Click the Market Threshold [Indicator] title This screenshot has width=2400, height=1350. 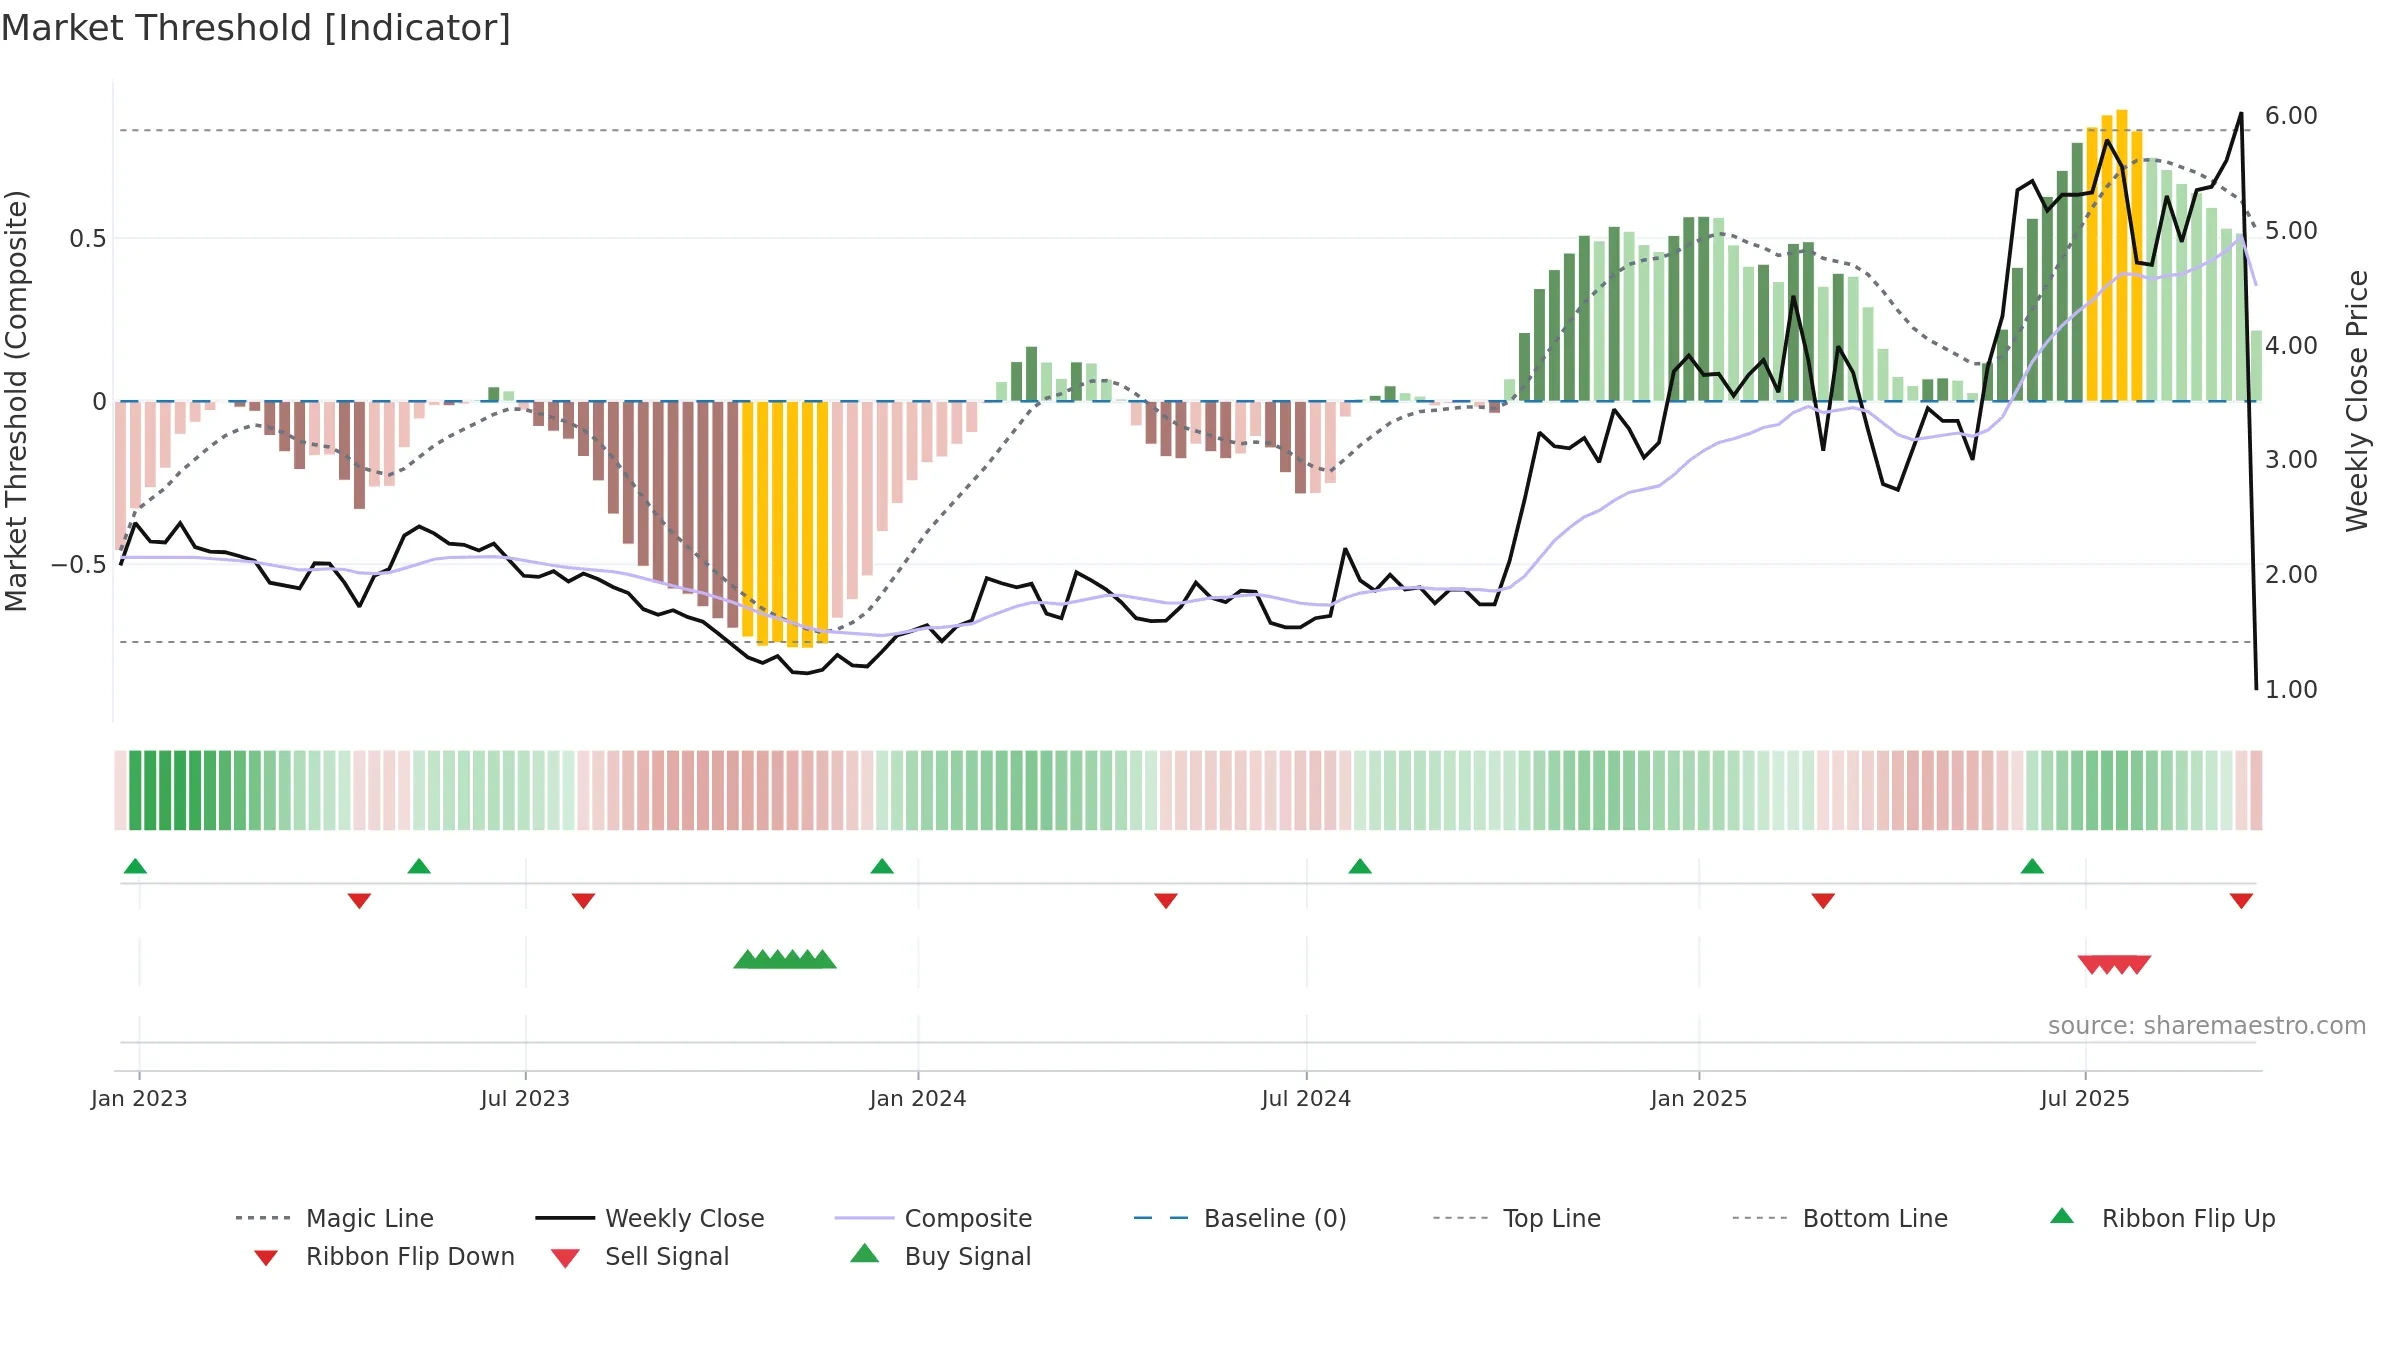tap(256, 28)
